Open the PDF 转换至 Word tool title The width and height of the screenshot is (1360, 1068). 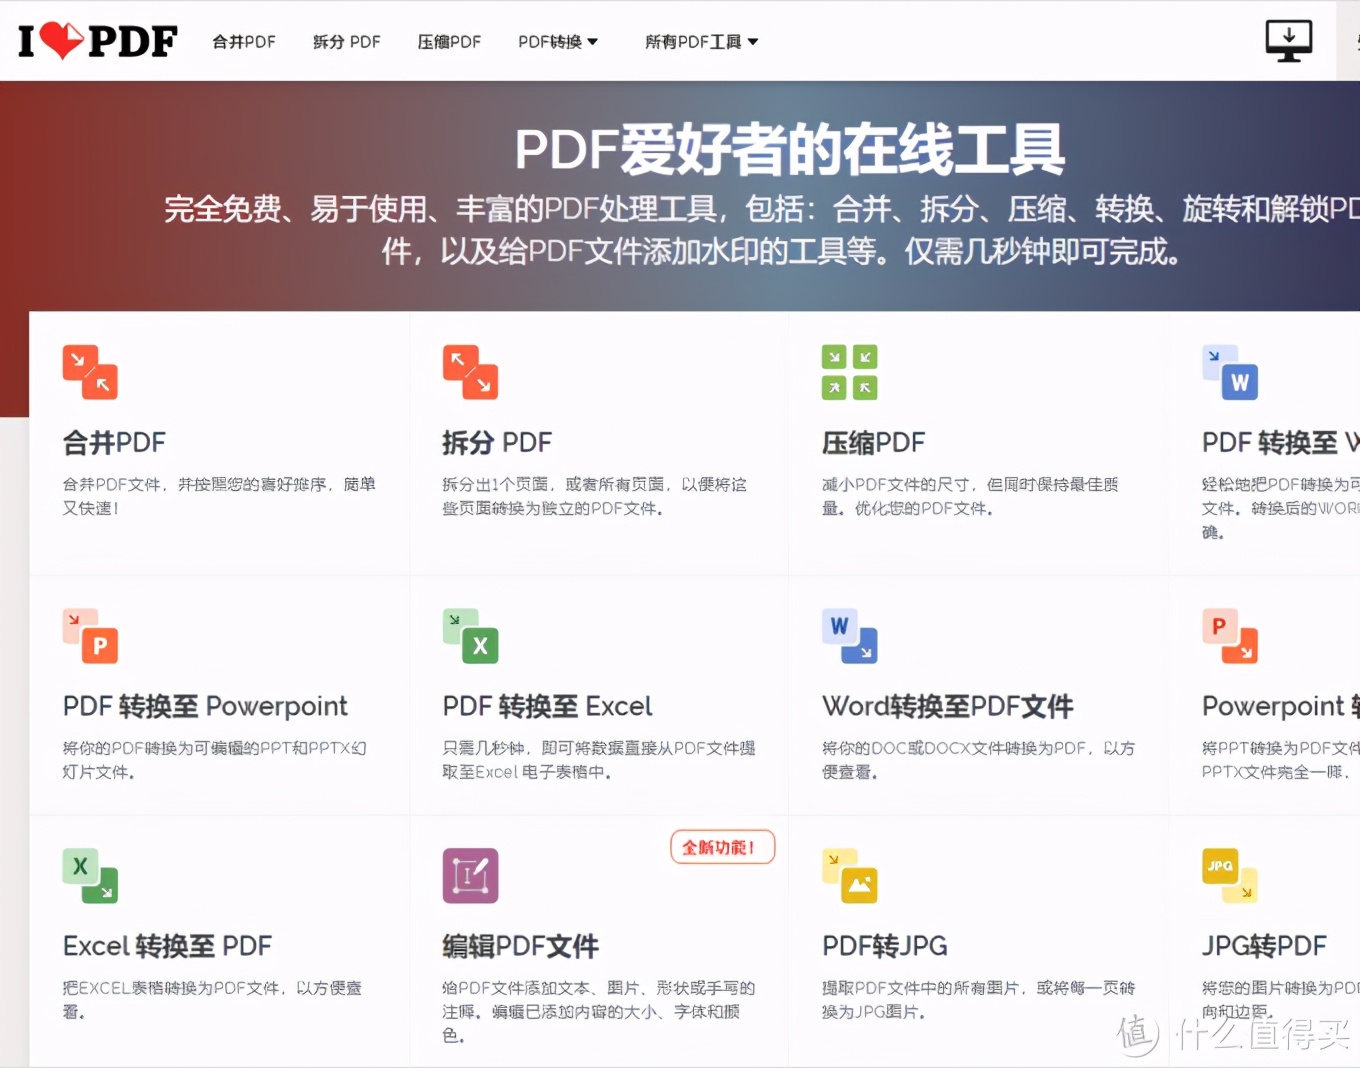point(1281,442)
